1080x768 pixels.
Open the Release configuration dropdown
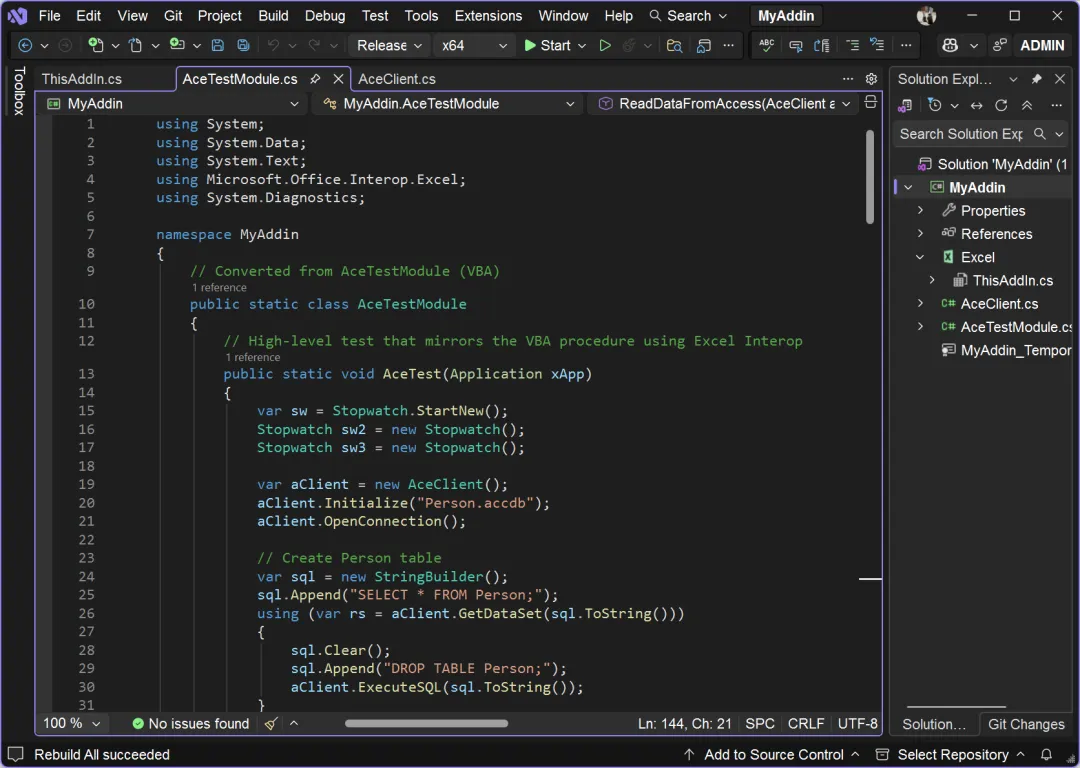[x=390, y=46]
